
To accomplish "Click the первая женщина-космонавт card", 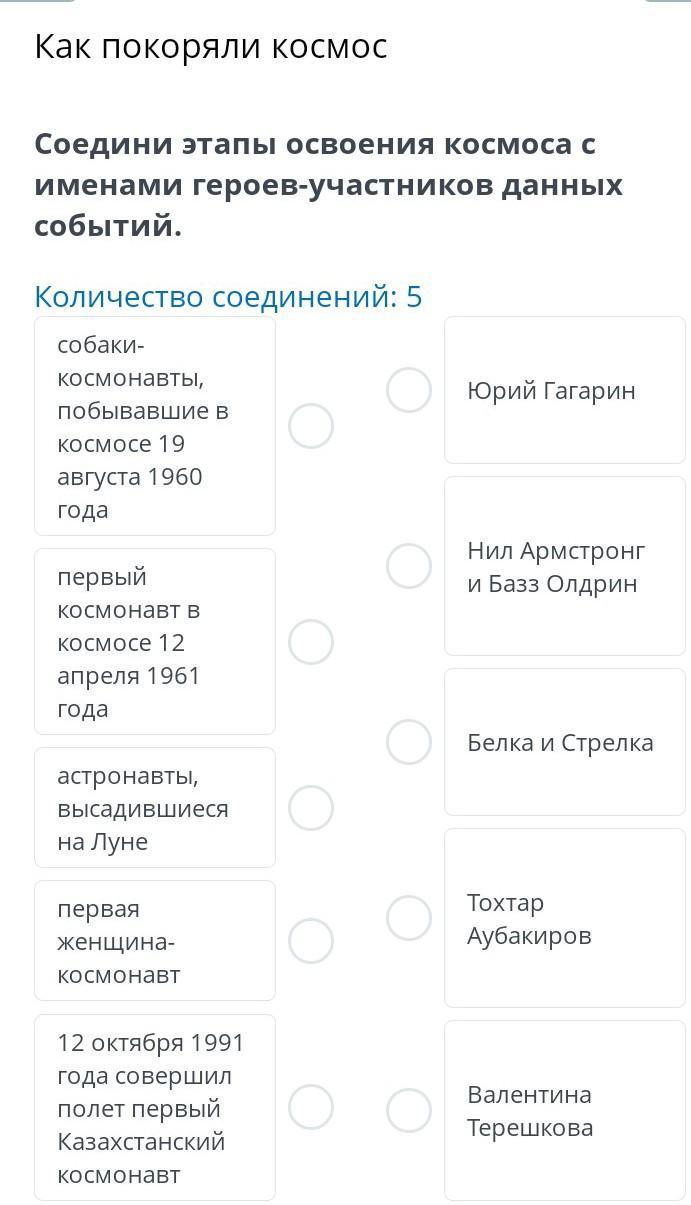I will coord(155,941).
